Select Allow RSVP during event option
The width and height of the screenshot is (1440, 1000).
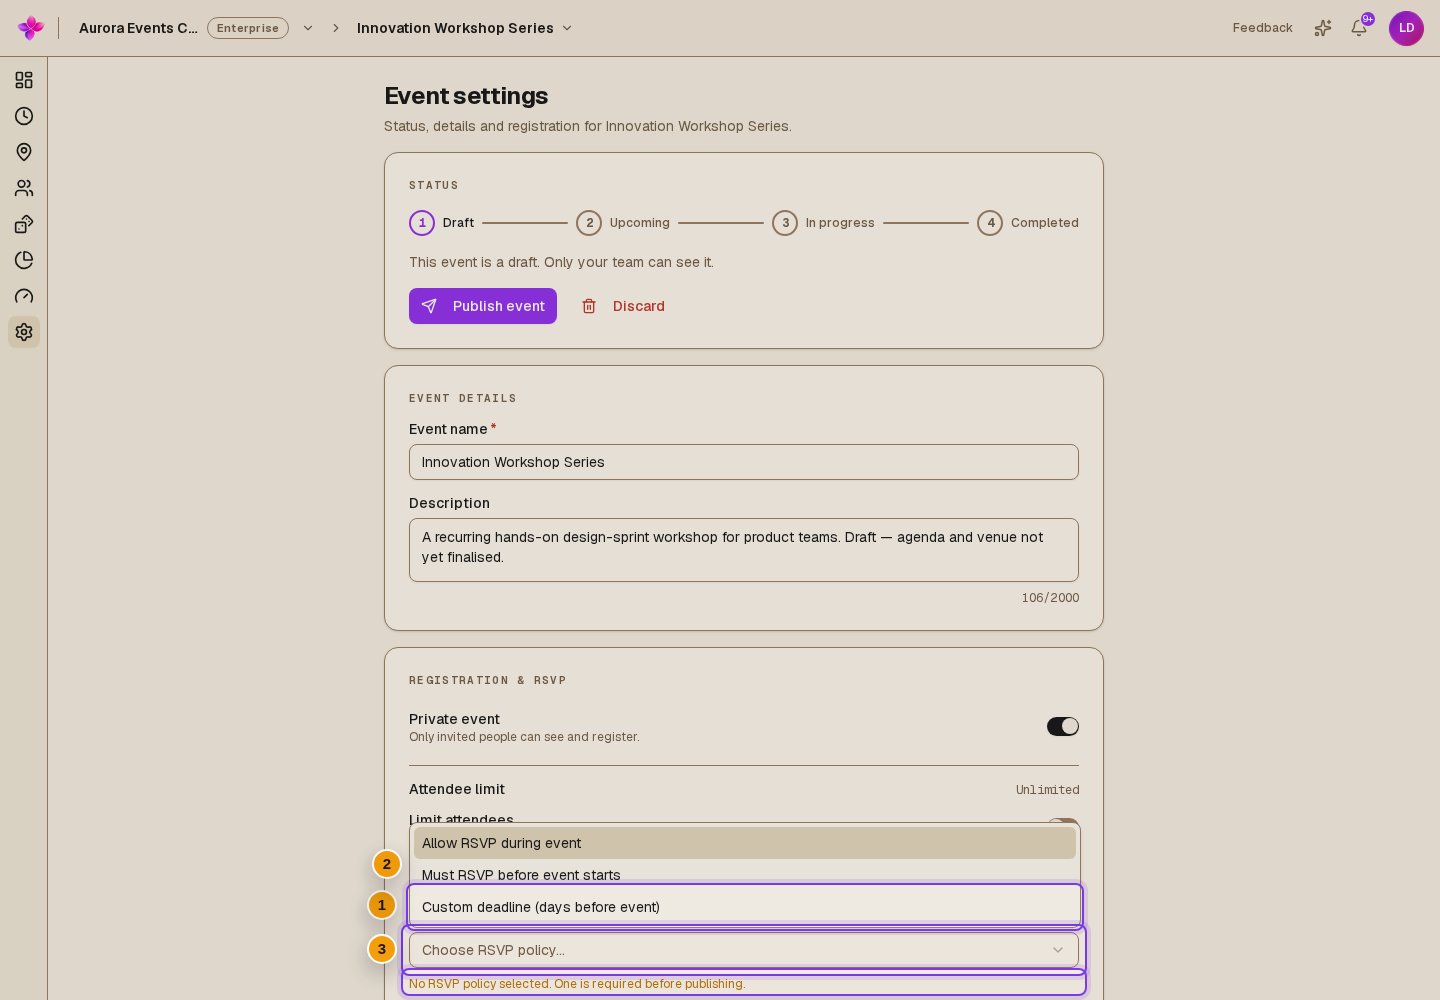point(745,843)
